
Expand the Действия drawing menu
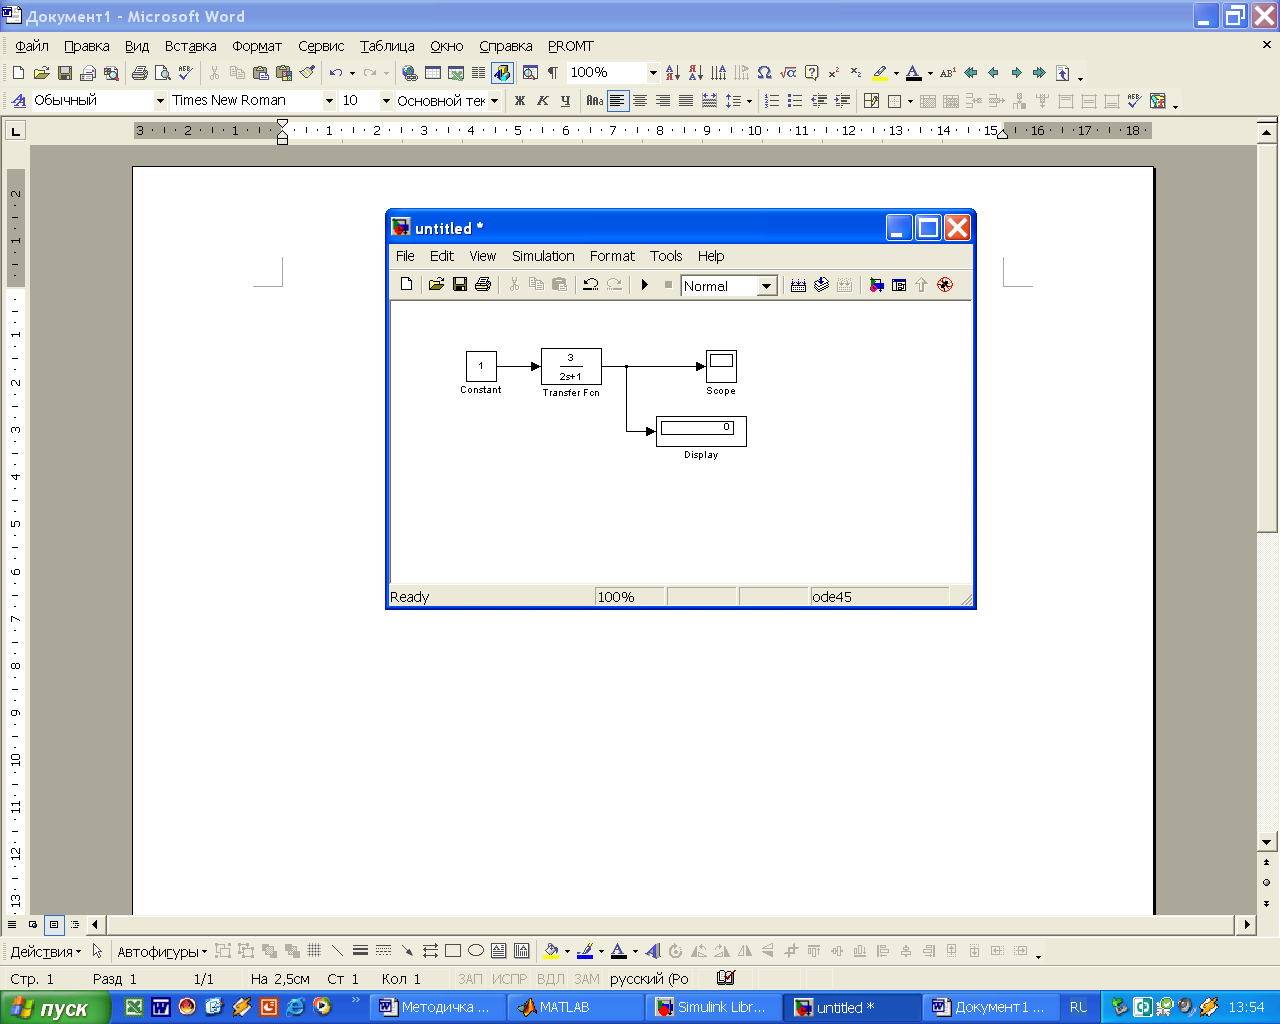point(46,952)
